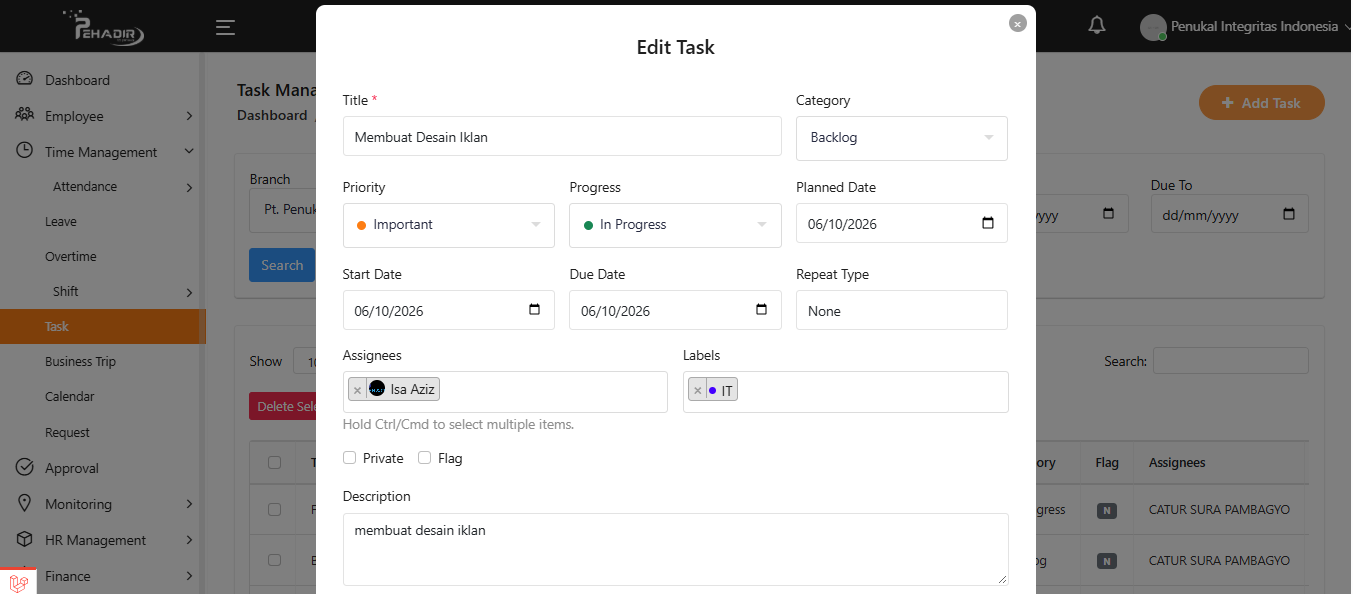The image size is (1353, 594).
Task: Close the Edit Task dialog
Action: (1018, 23)
